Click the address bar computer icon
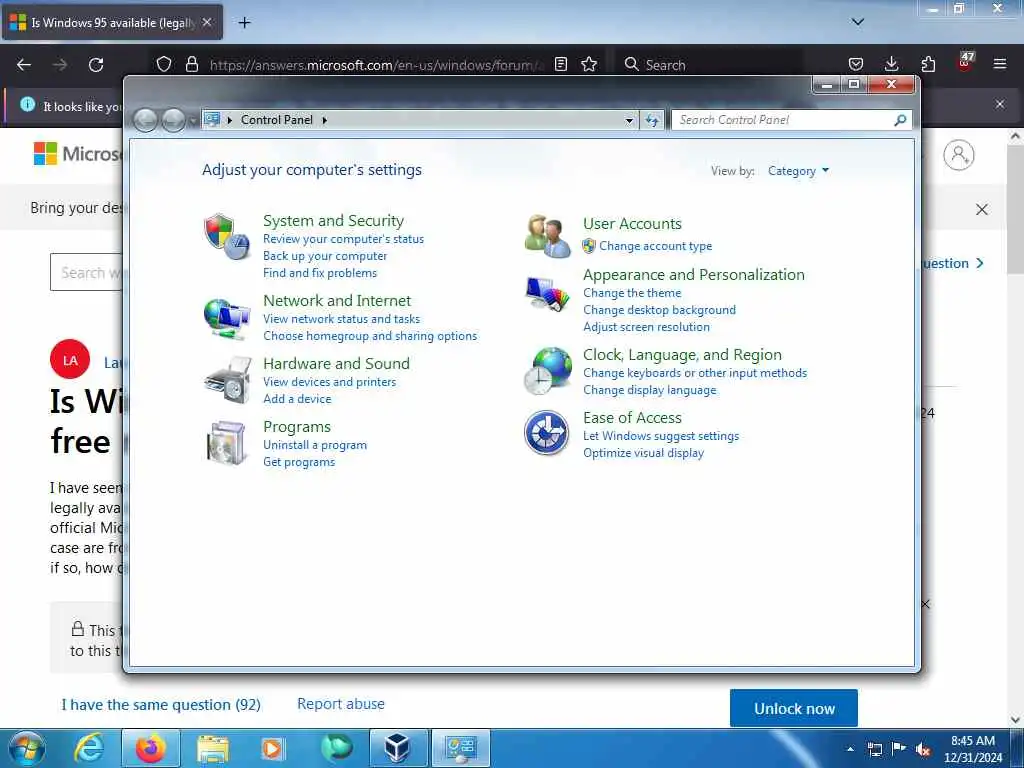The image size is (1024, 768). click(212, 120)
